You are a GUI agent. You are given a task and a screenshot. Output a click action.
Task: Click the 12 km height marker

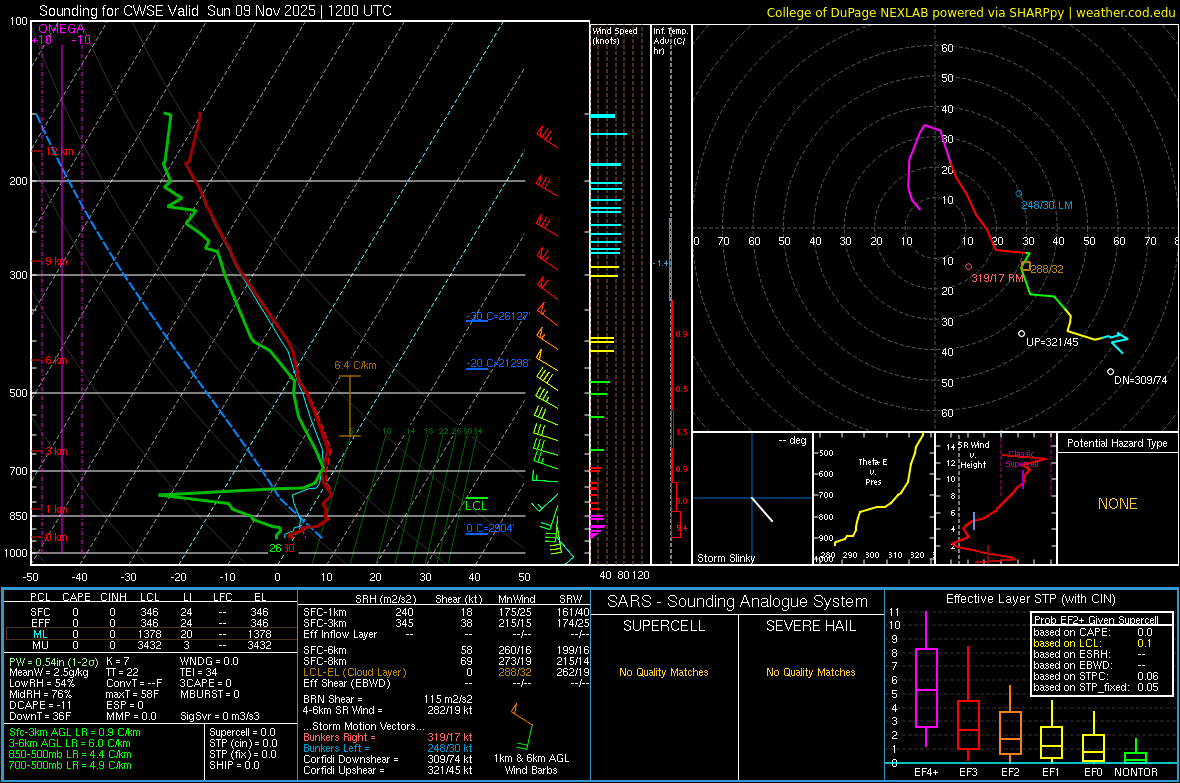coord(59,151)
